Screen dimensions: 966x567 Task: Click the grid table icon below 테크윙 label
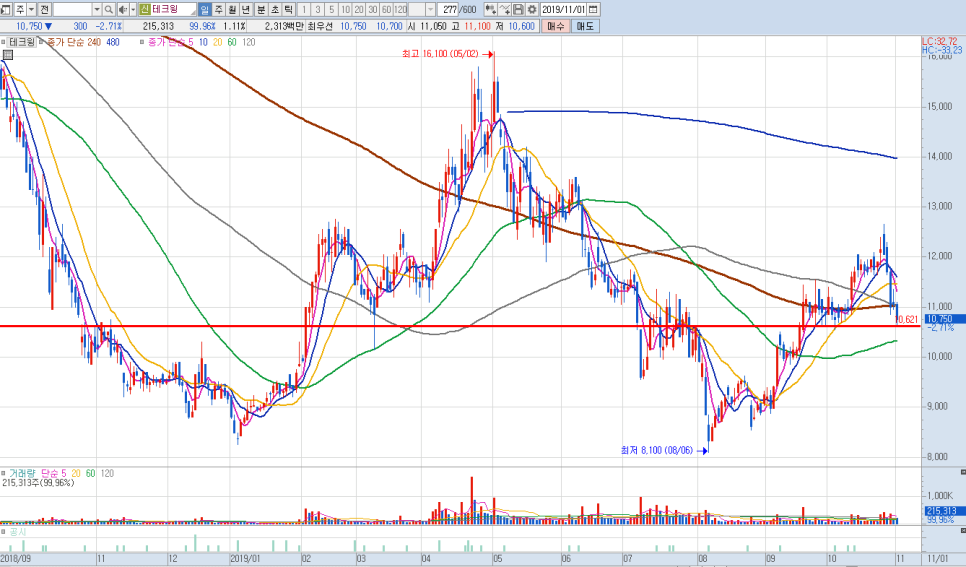(7, 55)
